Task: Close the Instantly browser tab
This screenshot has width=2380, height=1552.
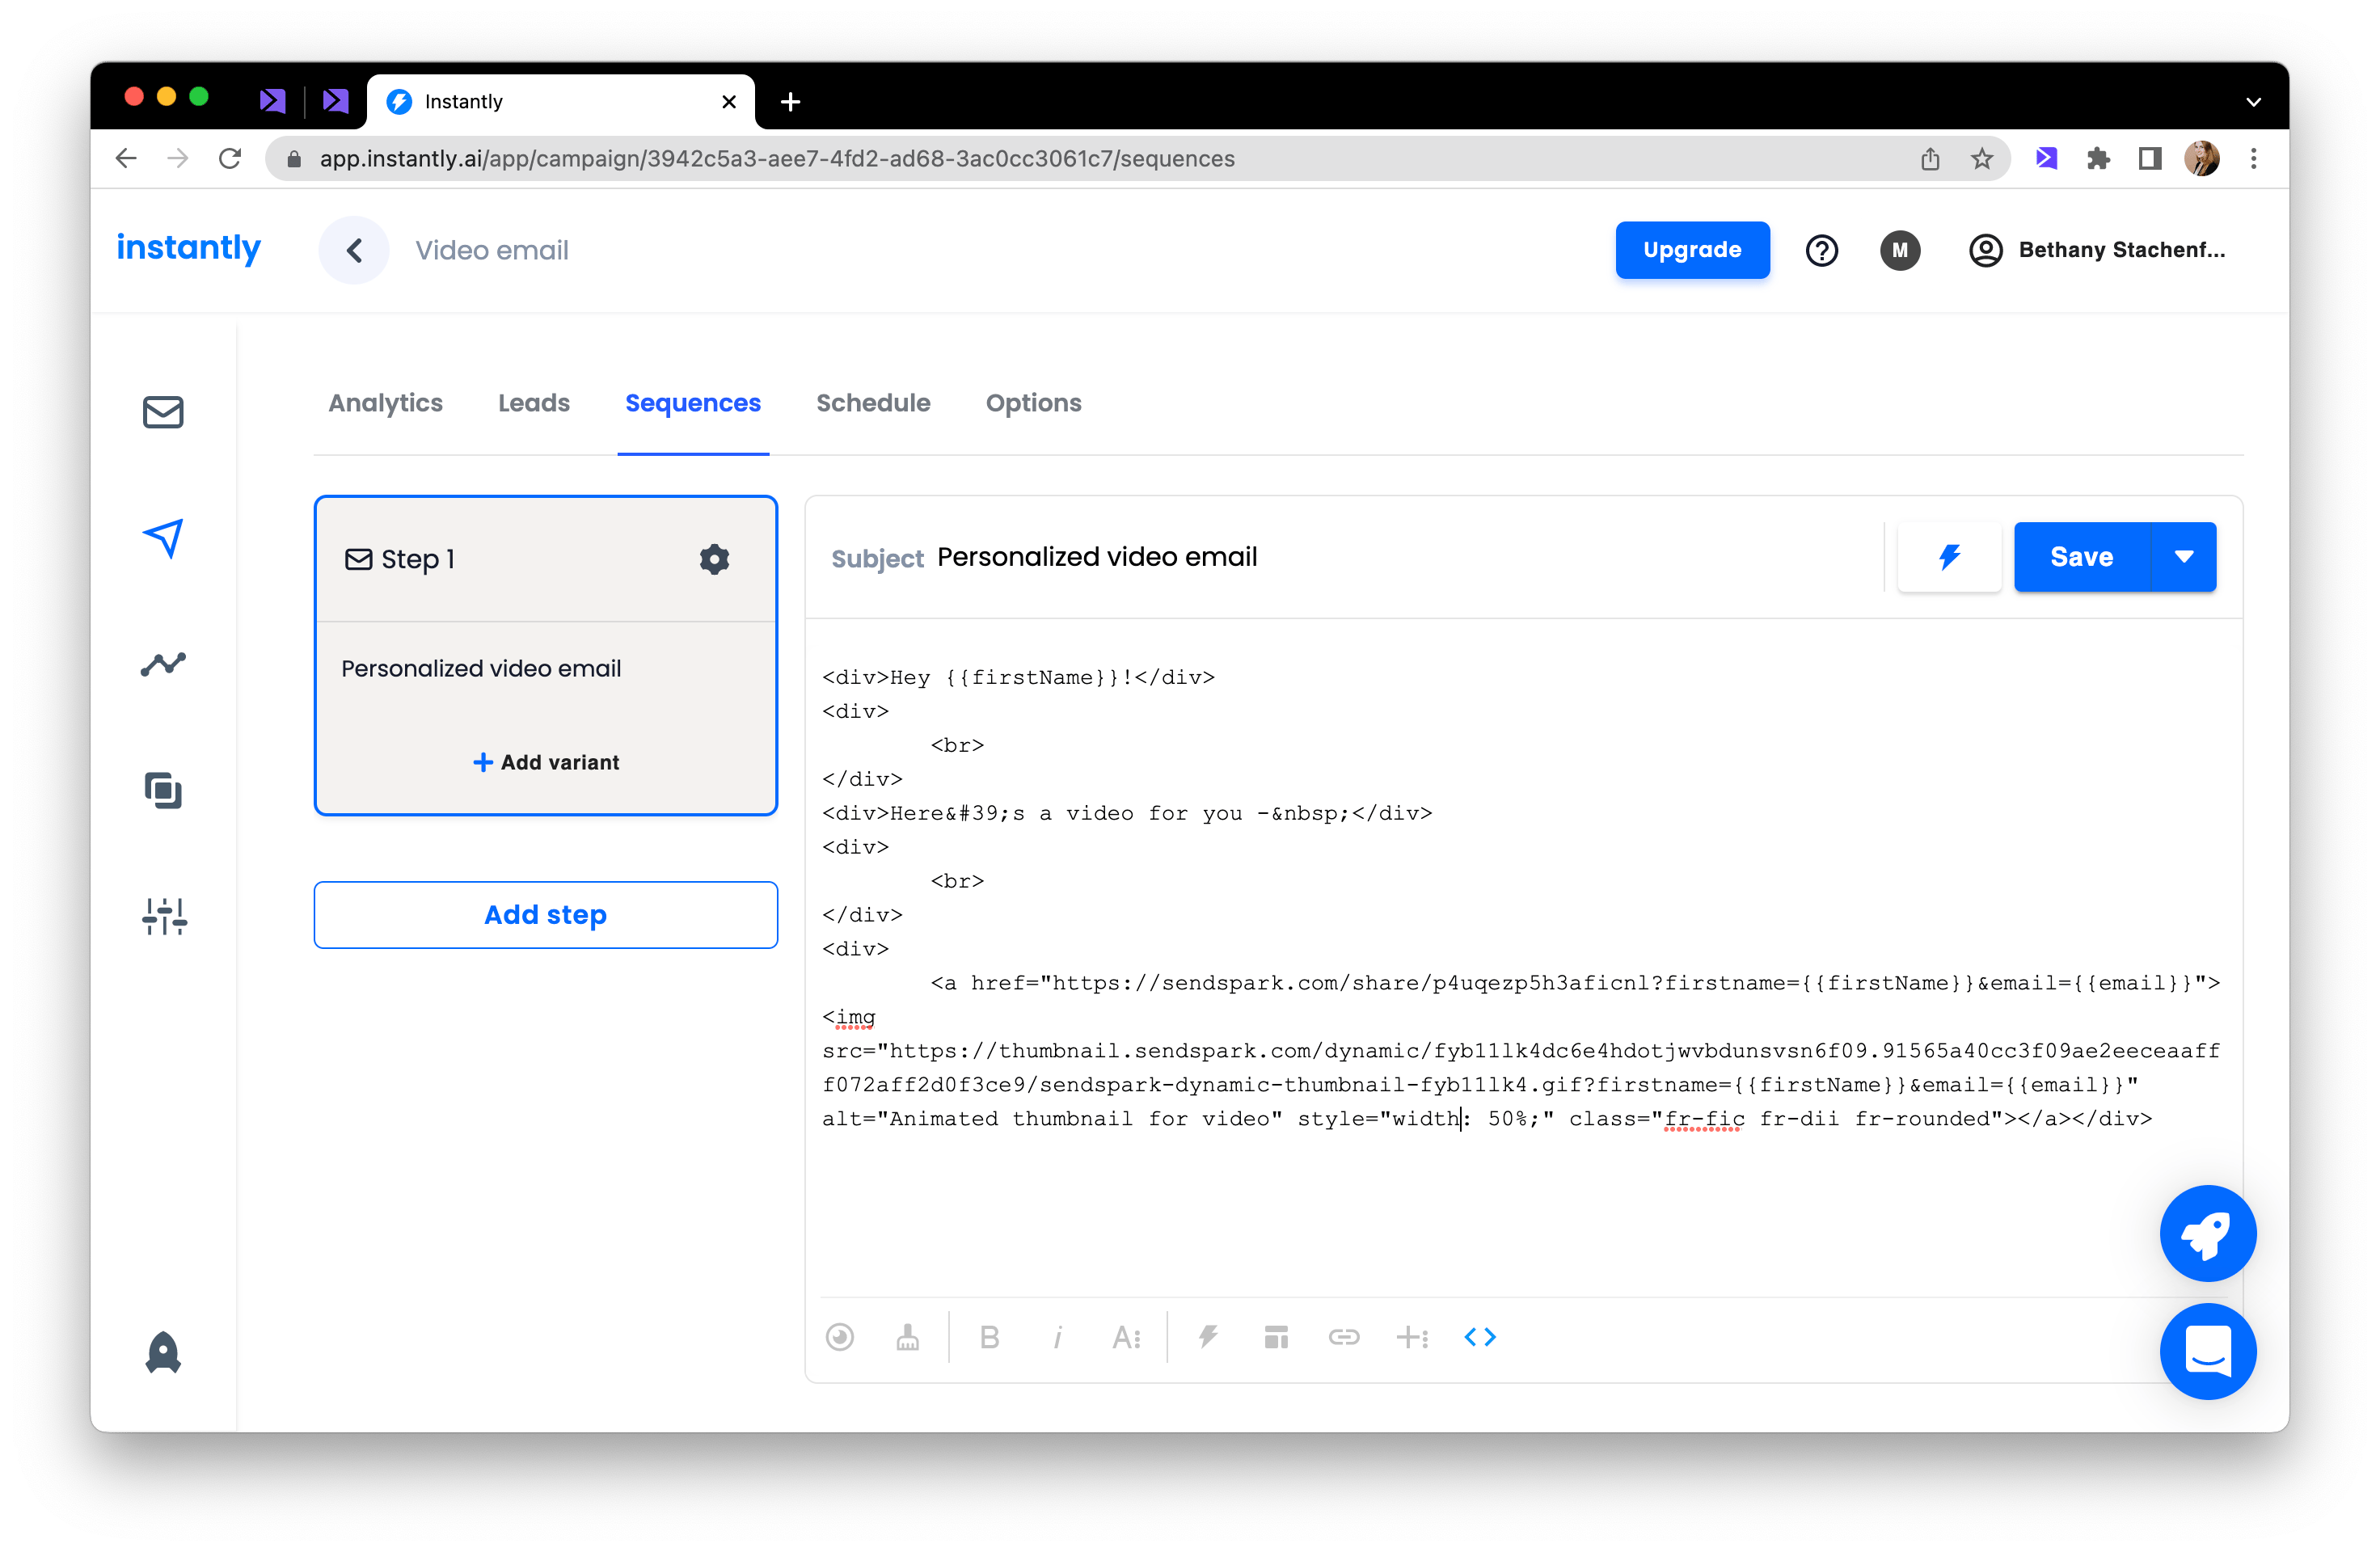Action: 729,102
